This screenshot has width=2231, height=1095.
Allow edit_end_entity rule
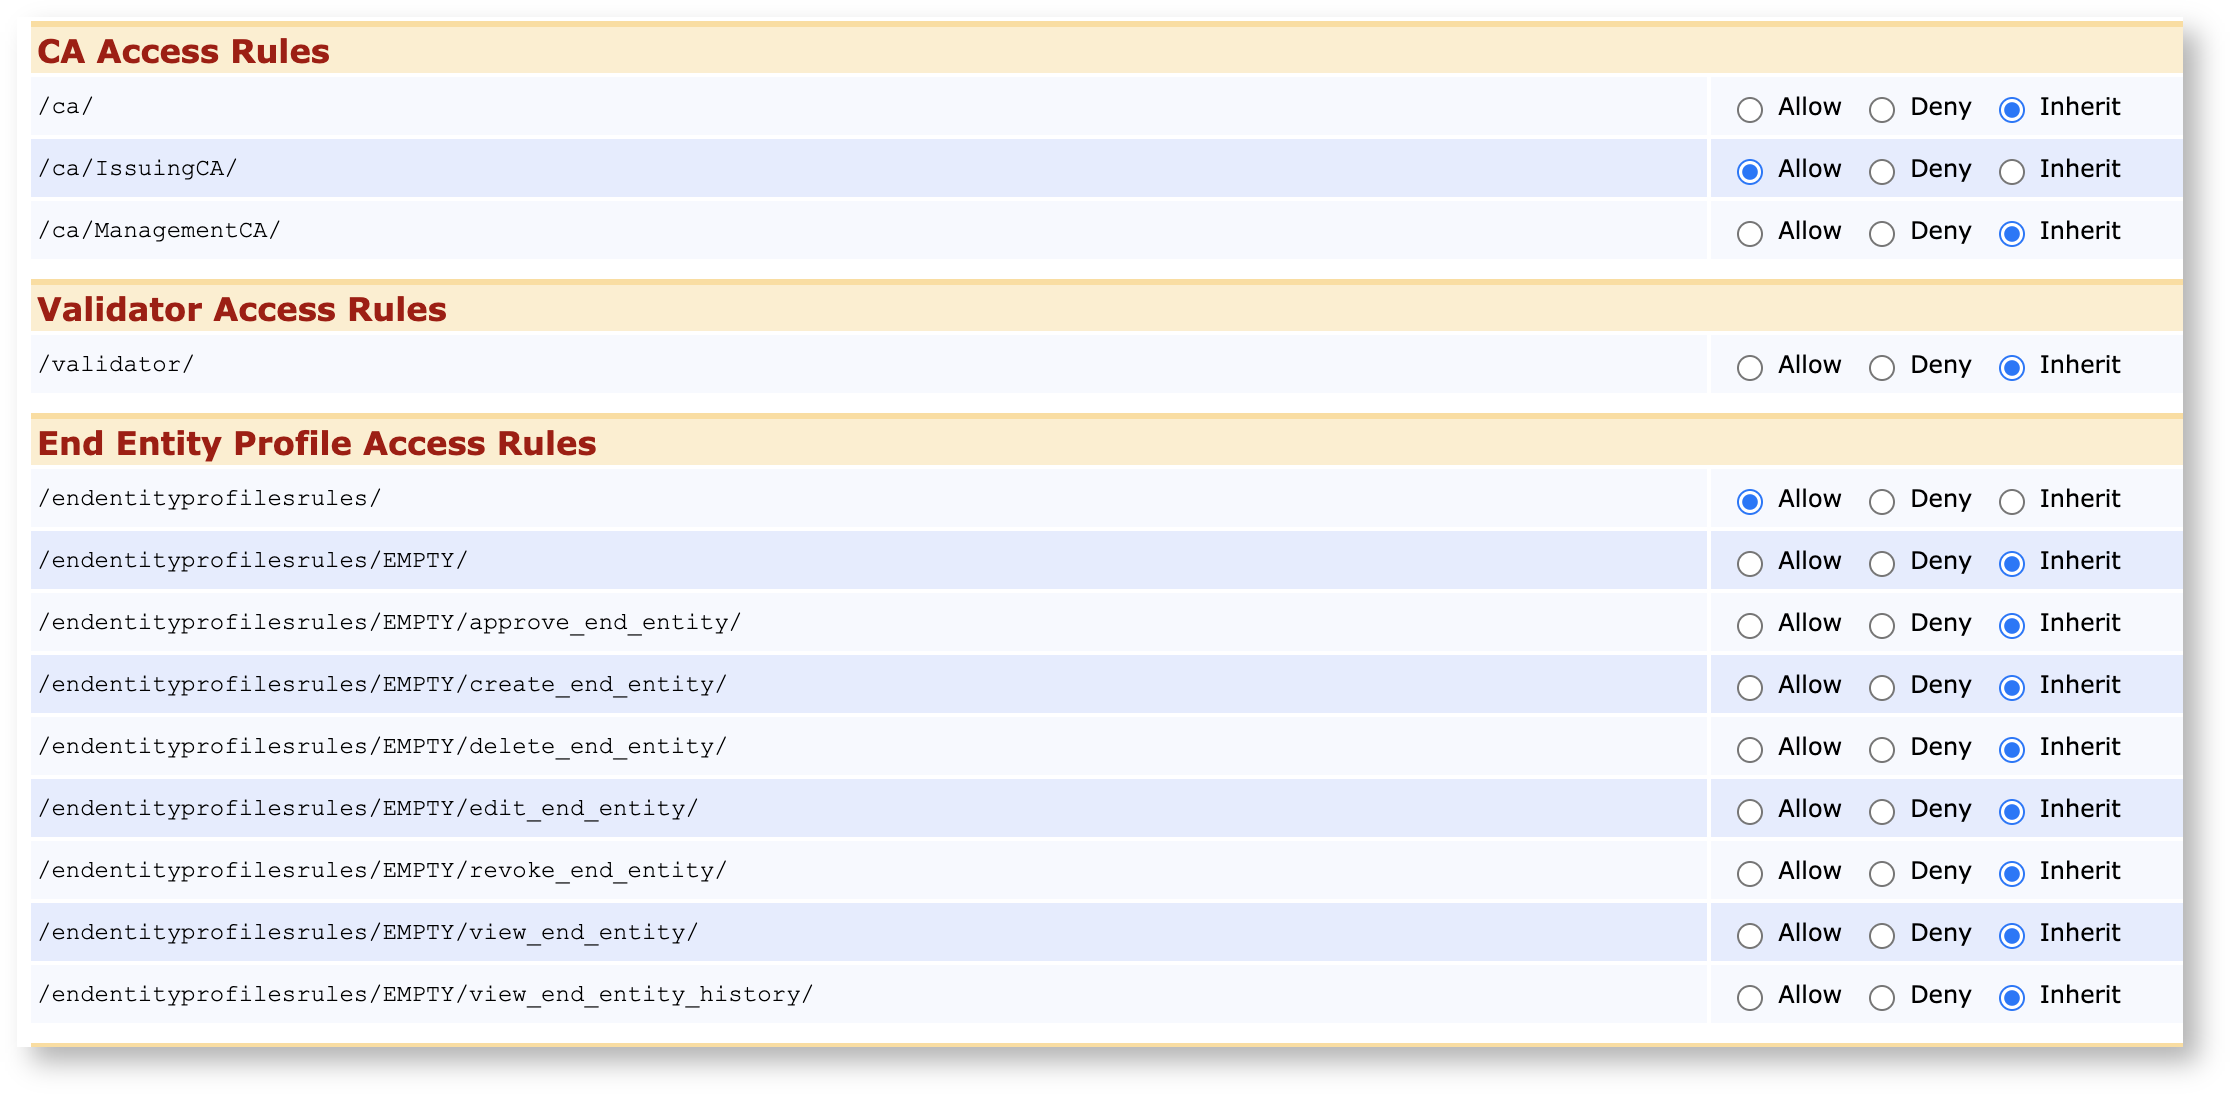[1750, 811]
